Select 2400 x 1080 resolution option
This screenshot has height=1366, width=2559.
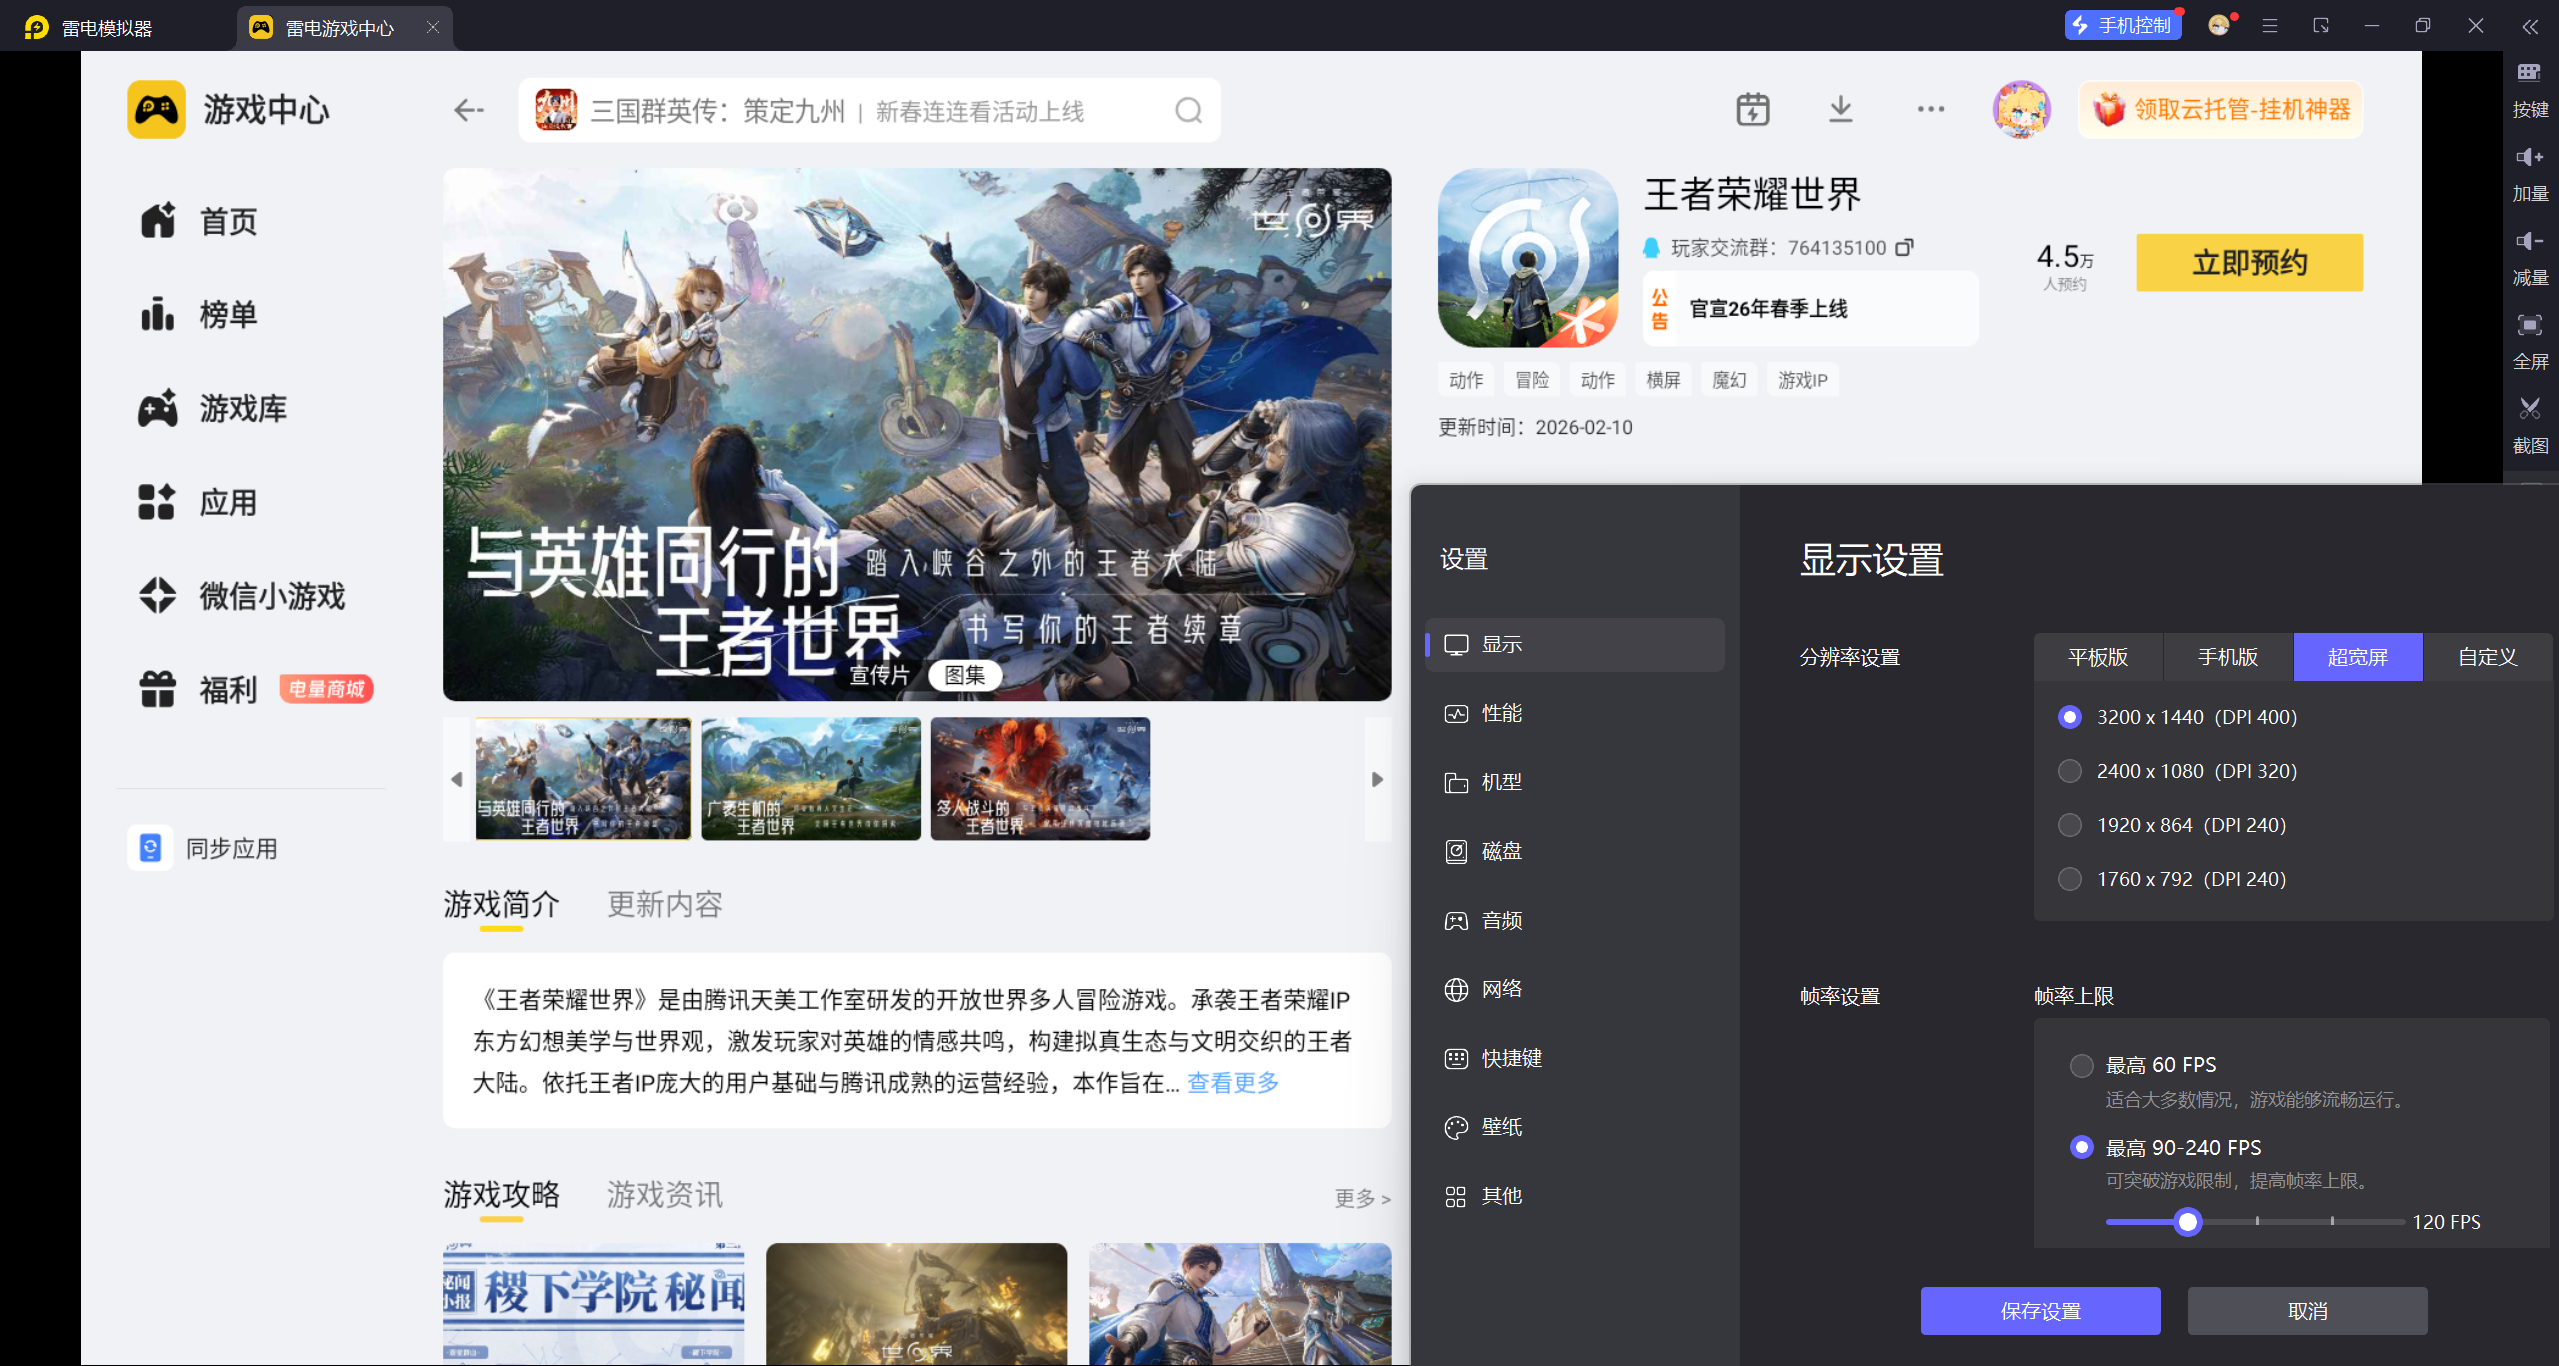point(2070,771)
